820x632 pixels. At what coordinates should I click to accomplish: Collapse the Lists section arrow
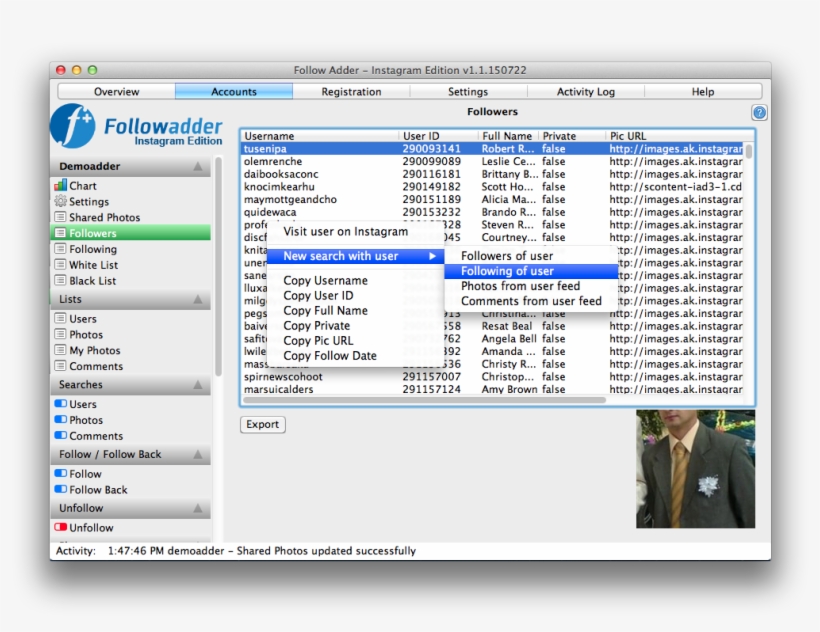pyautogui.click(x=198, y=299)
